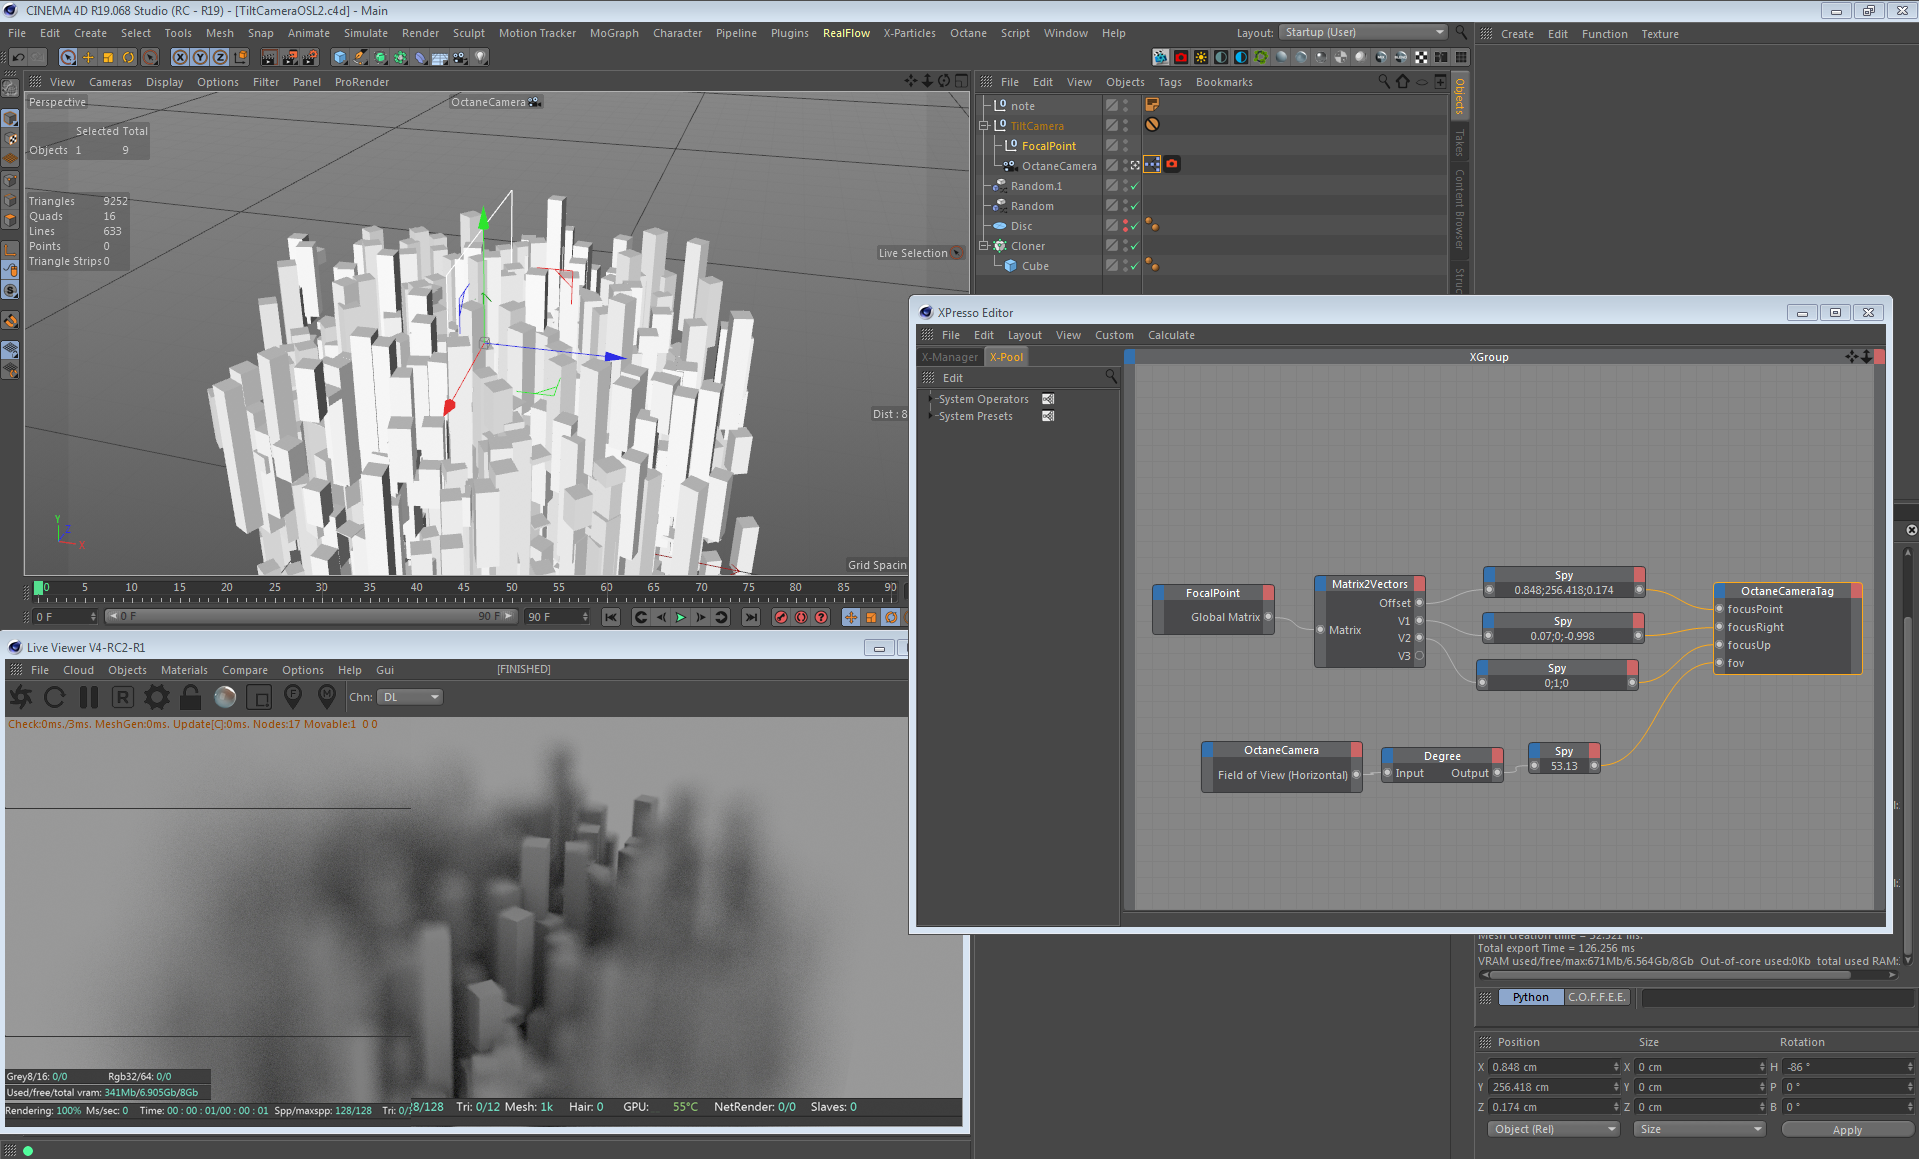Toggle the enable checkmark for Cloner
The width and height of the screenshot is (1919, 1159).
pos(1134,246)
